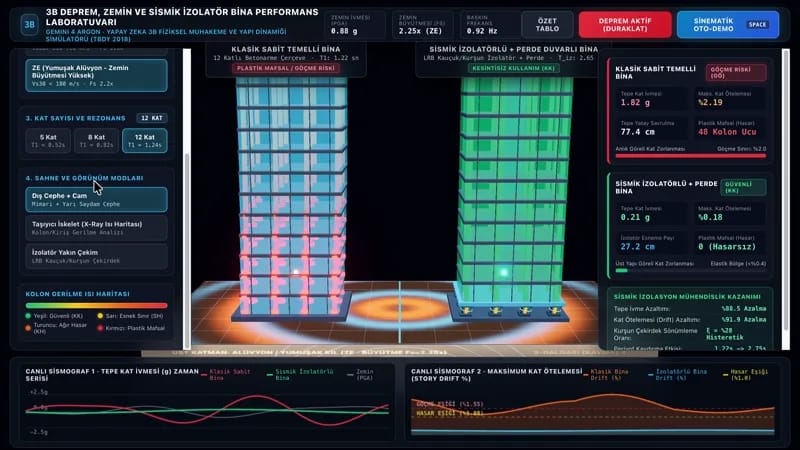The image size is (800, 450).
Task: Click 48 Kolon Ucu value
Action: pyautogui.click(x=727, y=132)
